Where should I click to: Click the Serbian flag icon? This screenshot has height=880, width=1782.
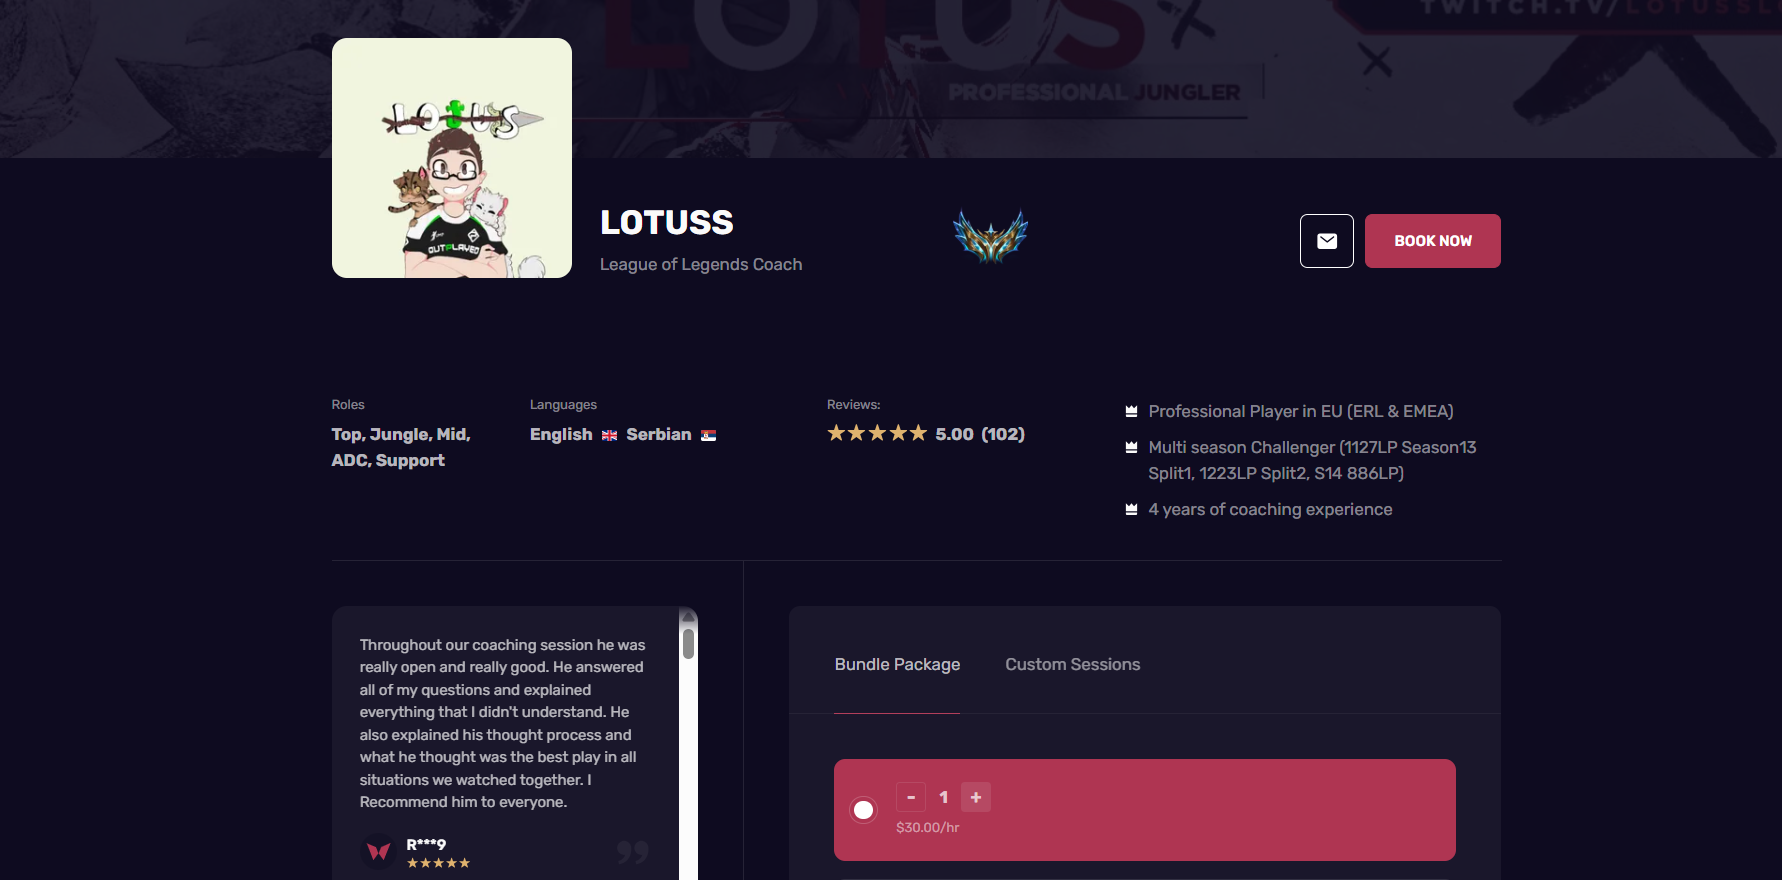click(x=708, y=435)
